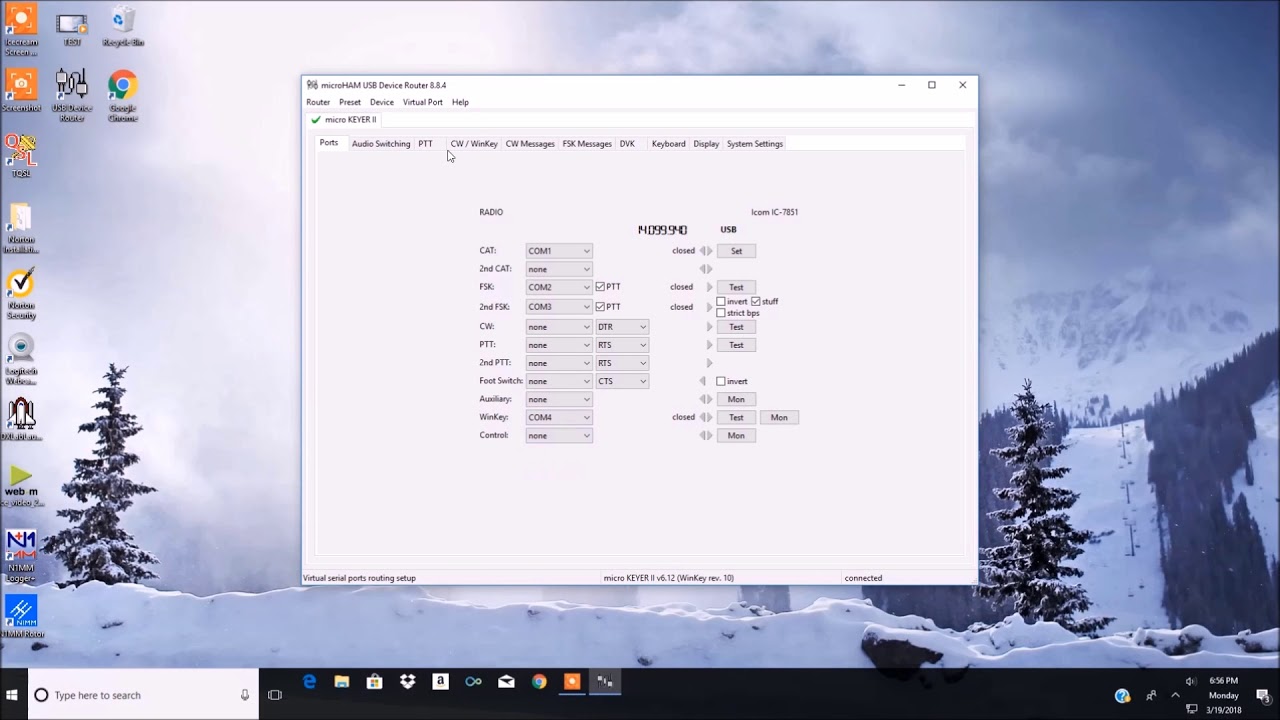Switch to the FSK Messages tab
Image resolution: width=1280 pixels, height=720 pixels.
pos(587,144)
